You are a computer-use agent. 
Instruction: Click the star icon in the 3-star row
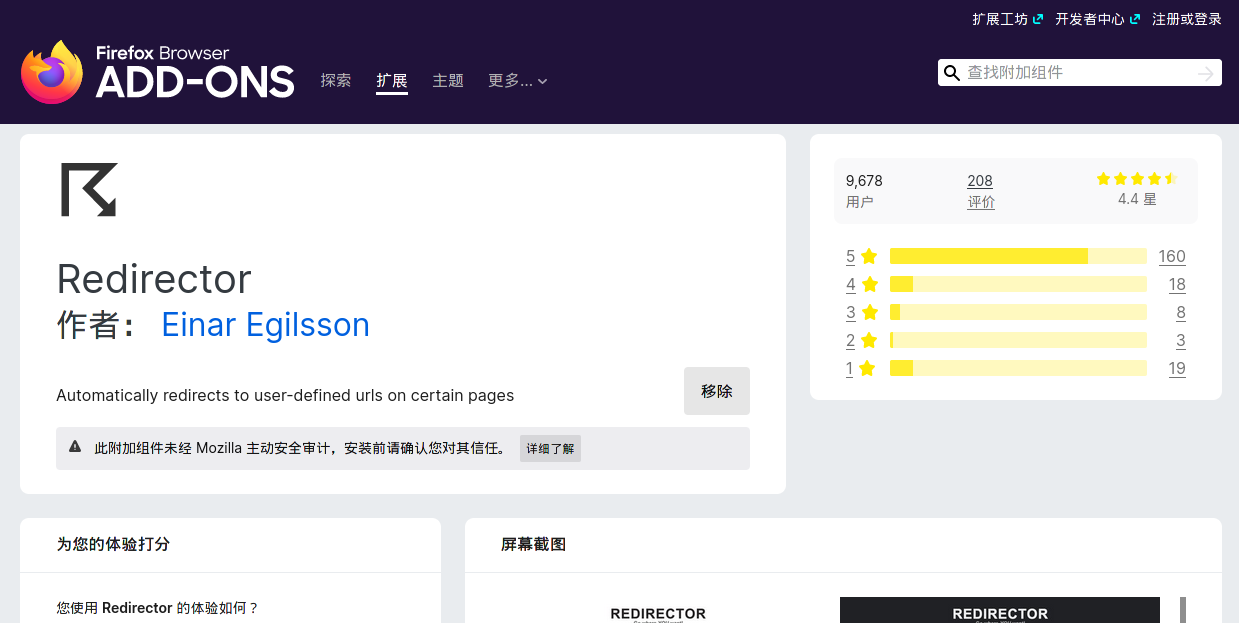point(869,312)
